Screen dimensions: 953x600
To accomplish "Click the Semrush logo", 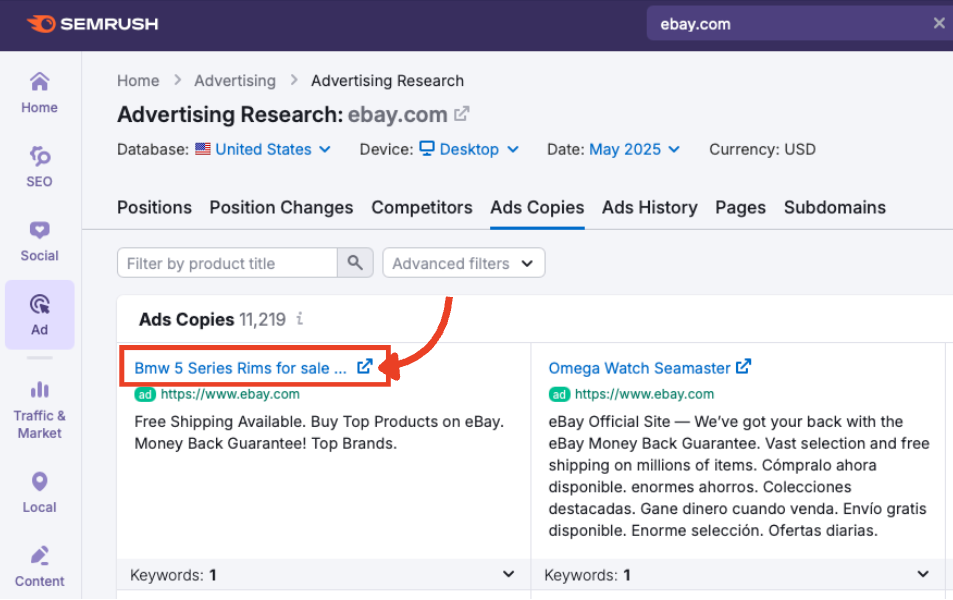I will point(92,24).
